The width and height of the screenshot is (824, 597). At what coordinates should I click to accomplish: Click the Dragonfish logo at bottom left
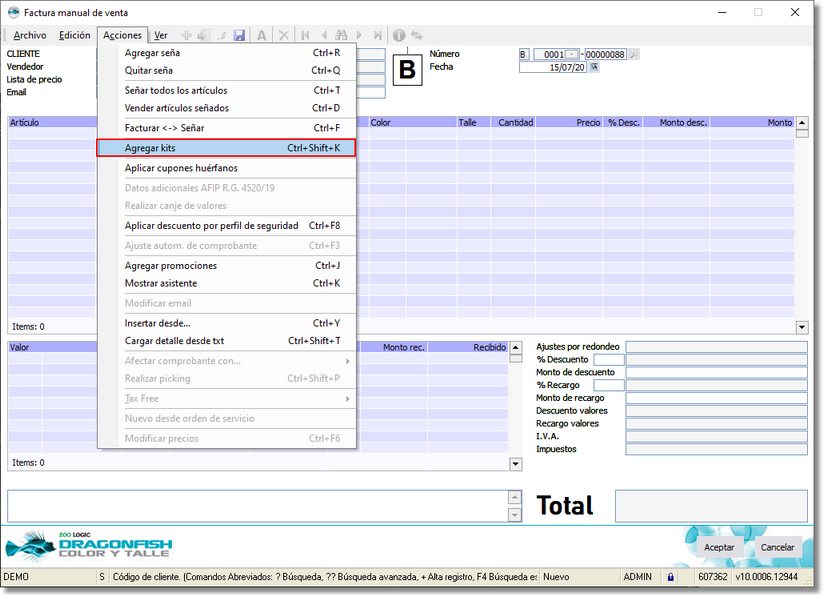point(90,545)
